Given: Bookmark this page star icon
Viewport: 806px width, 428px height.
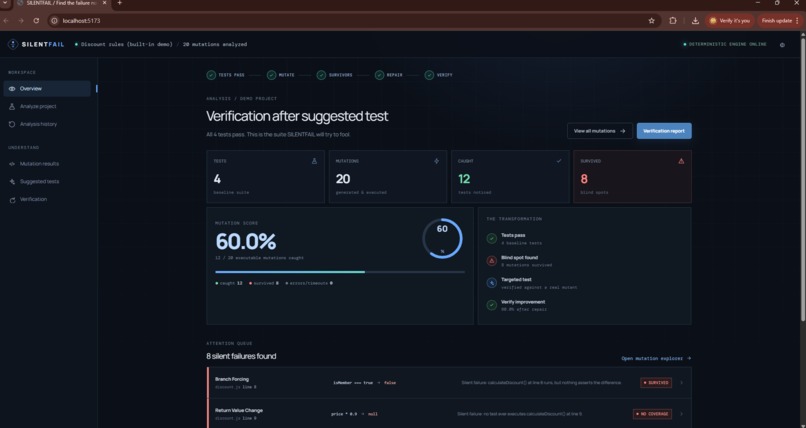Looking at the screenshot, I should tap(652, 21).
